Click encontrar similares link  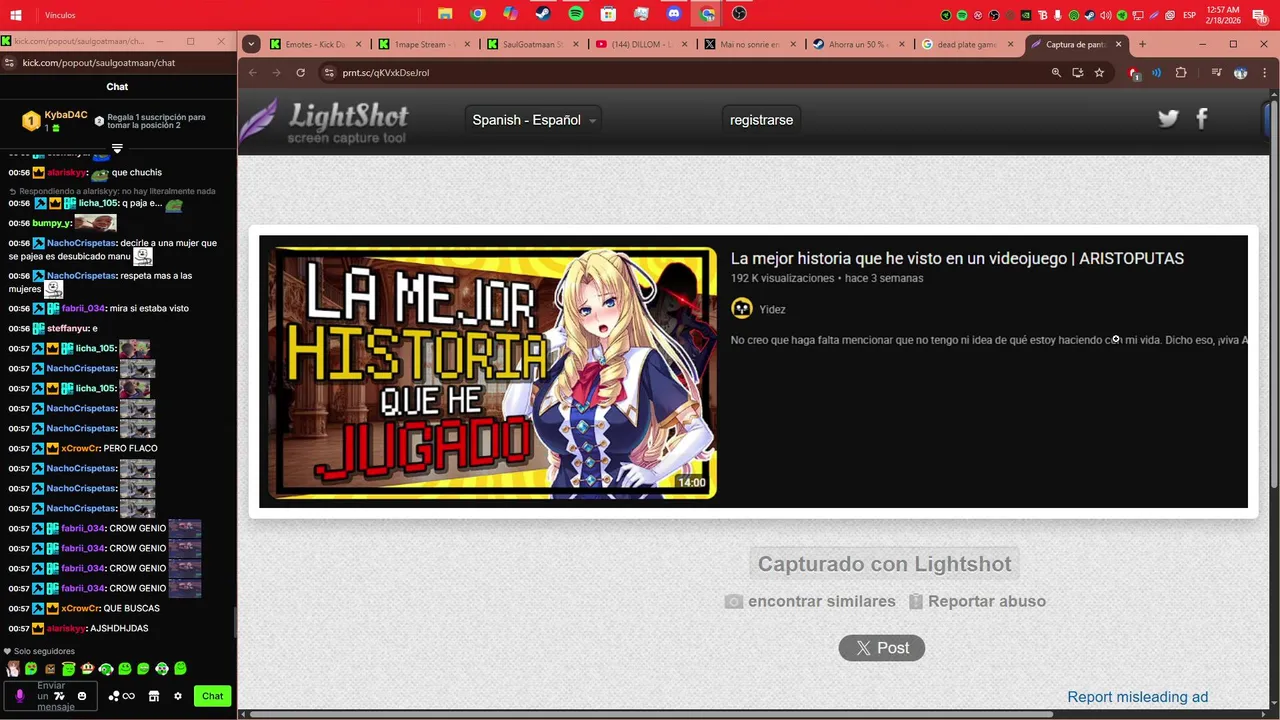click(x=810, y=601)
